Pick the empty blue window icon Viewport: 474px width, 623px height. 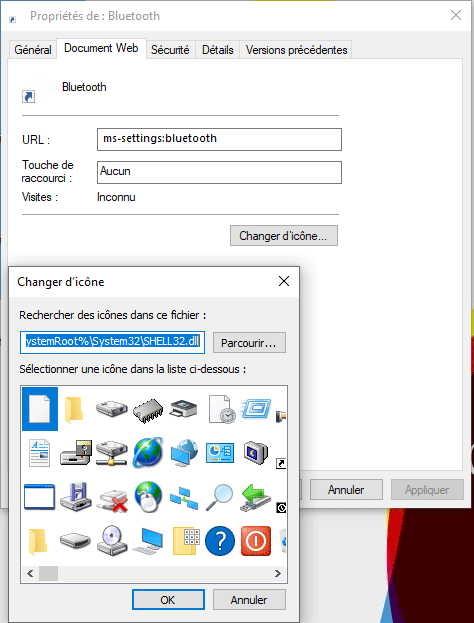pos(39,497)
